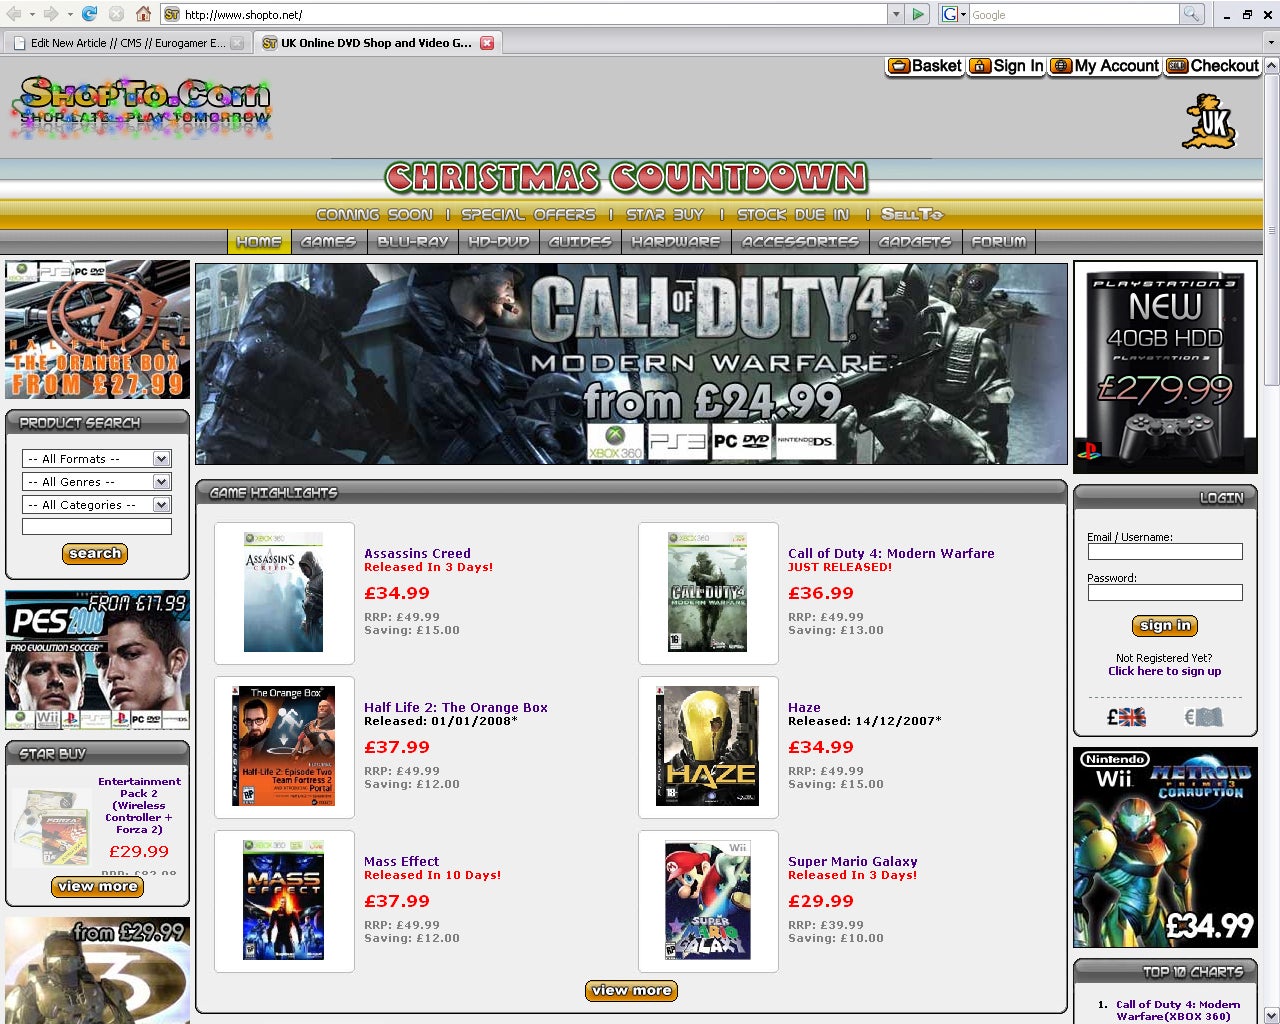The image size is (1280, 1024).
Task: Expand the All Genres dropdown
Action: (96, 482)
